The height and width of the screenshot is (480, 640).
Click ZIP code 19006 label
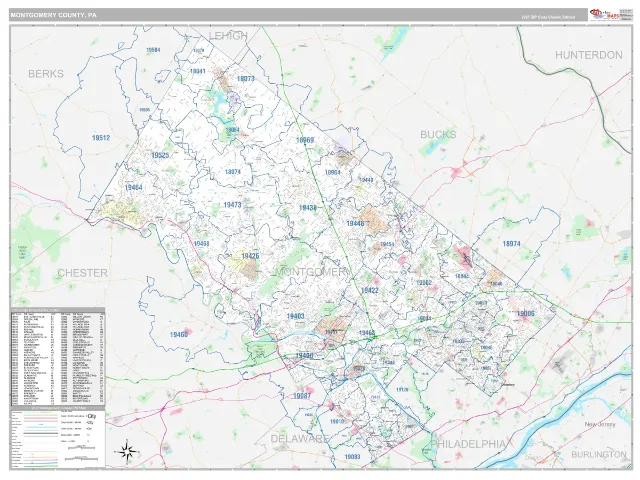[526, 313]
